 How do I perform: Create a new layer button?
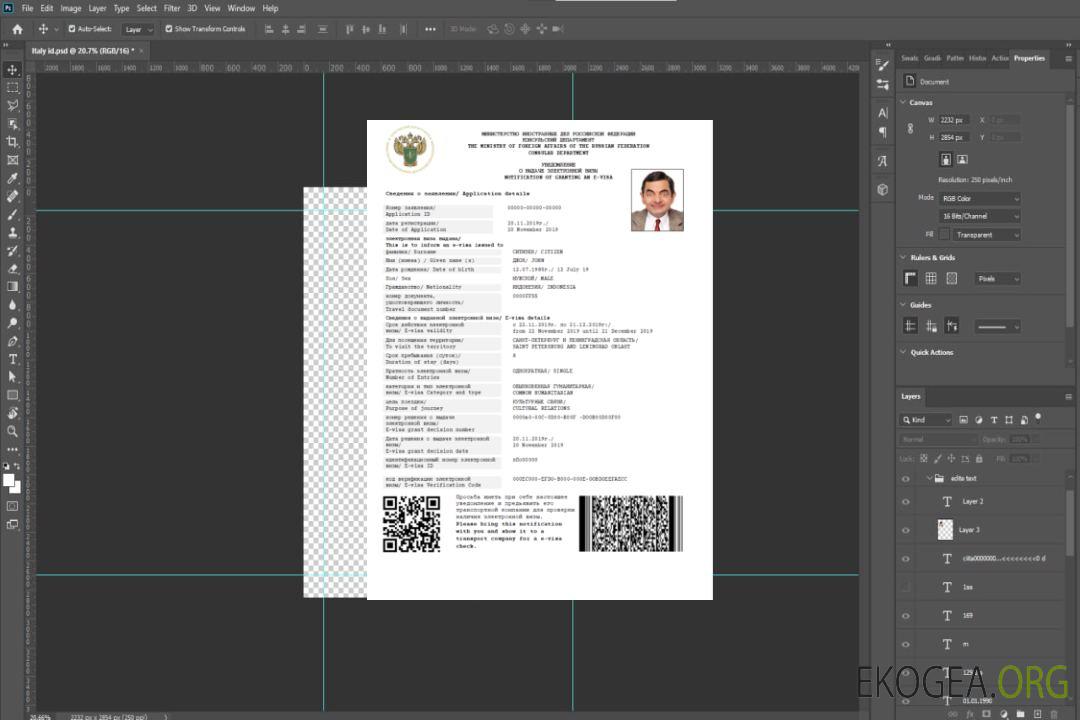[1037, 714]
